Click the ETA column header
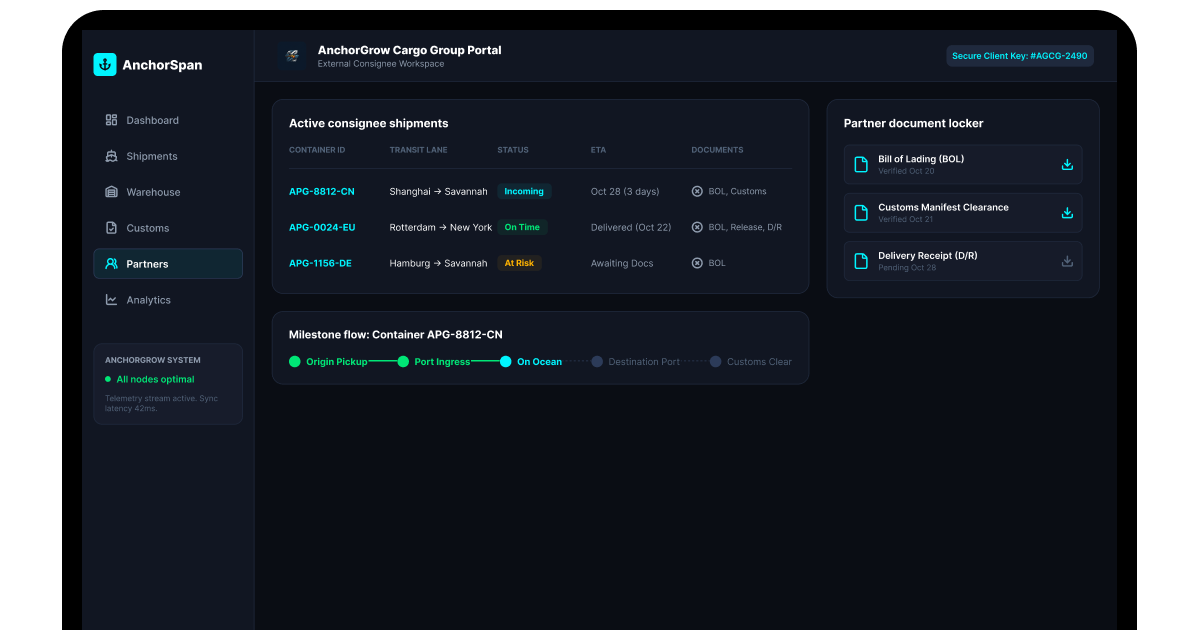Screen dimensions: 1200x630 [598, 150]
